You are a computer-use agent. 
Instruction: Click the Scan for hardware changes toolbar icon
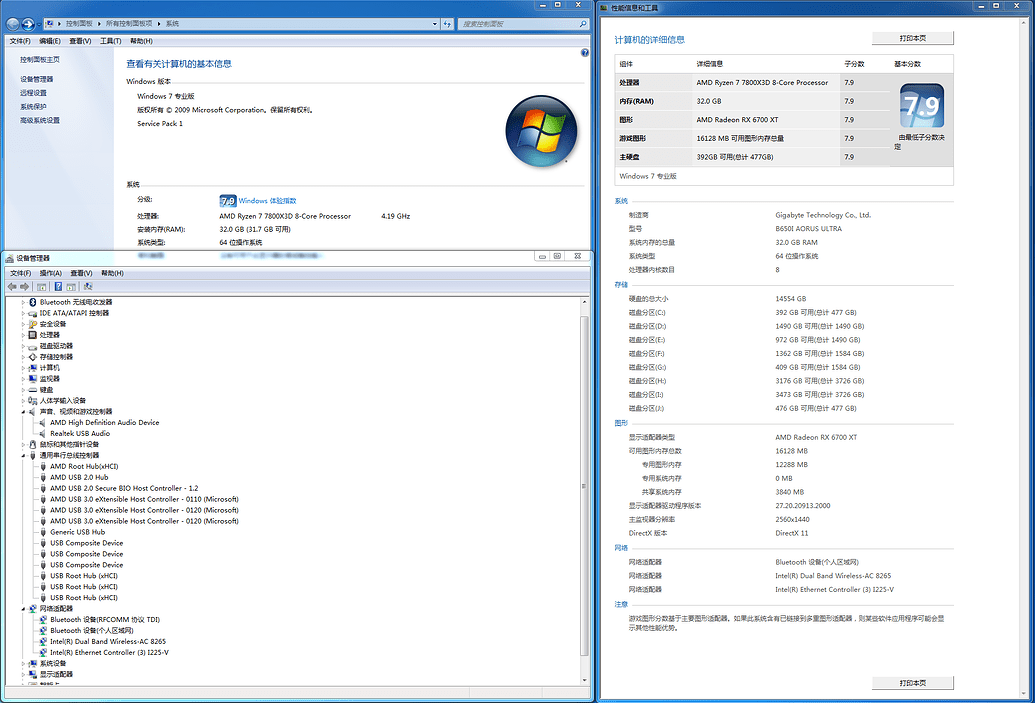87,286
